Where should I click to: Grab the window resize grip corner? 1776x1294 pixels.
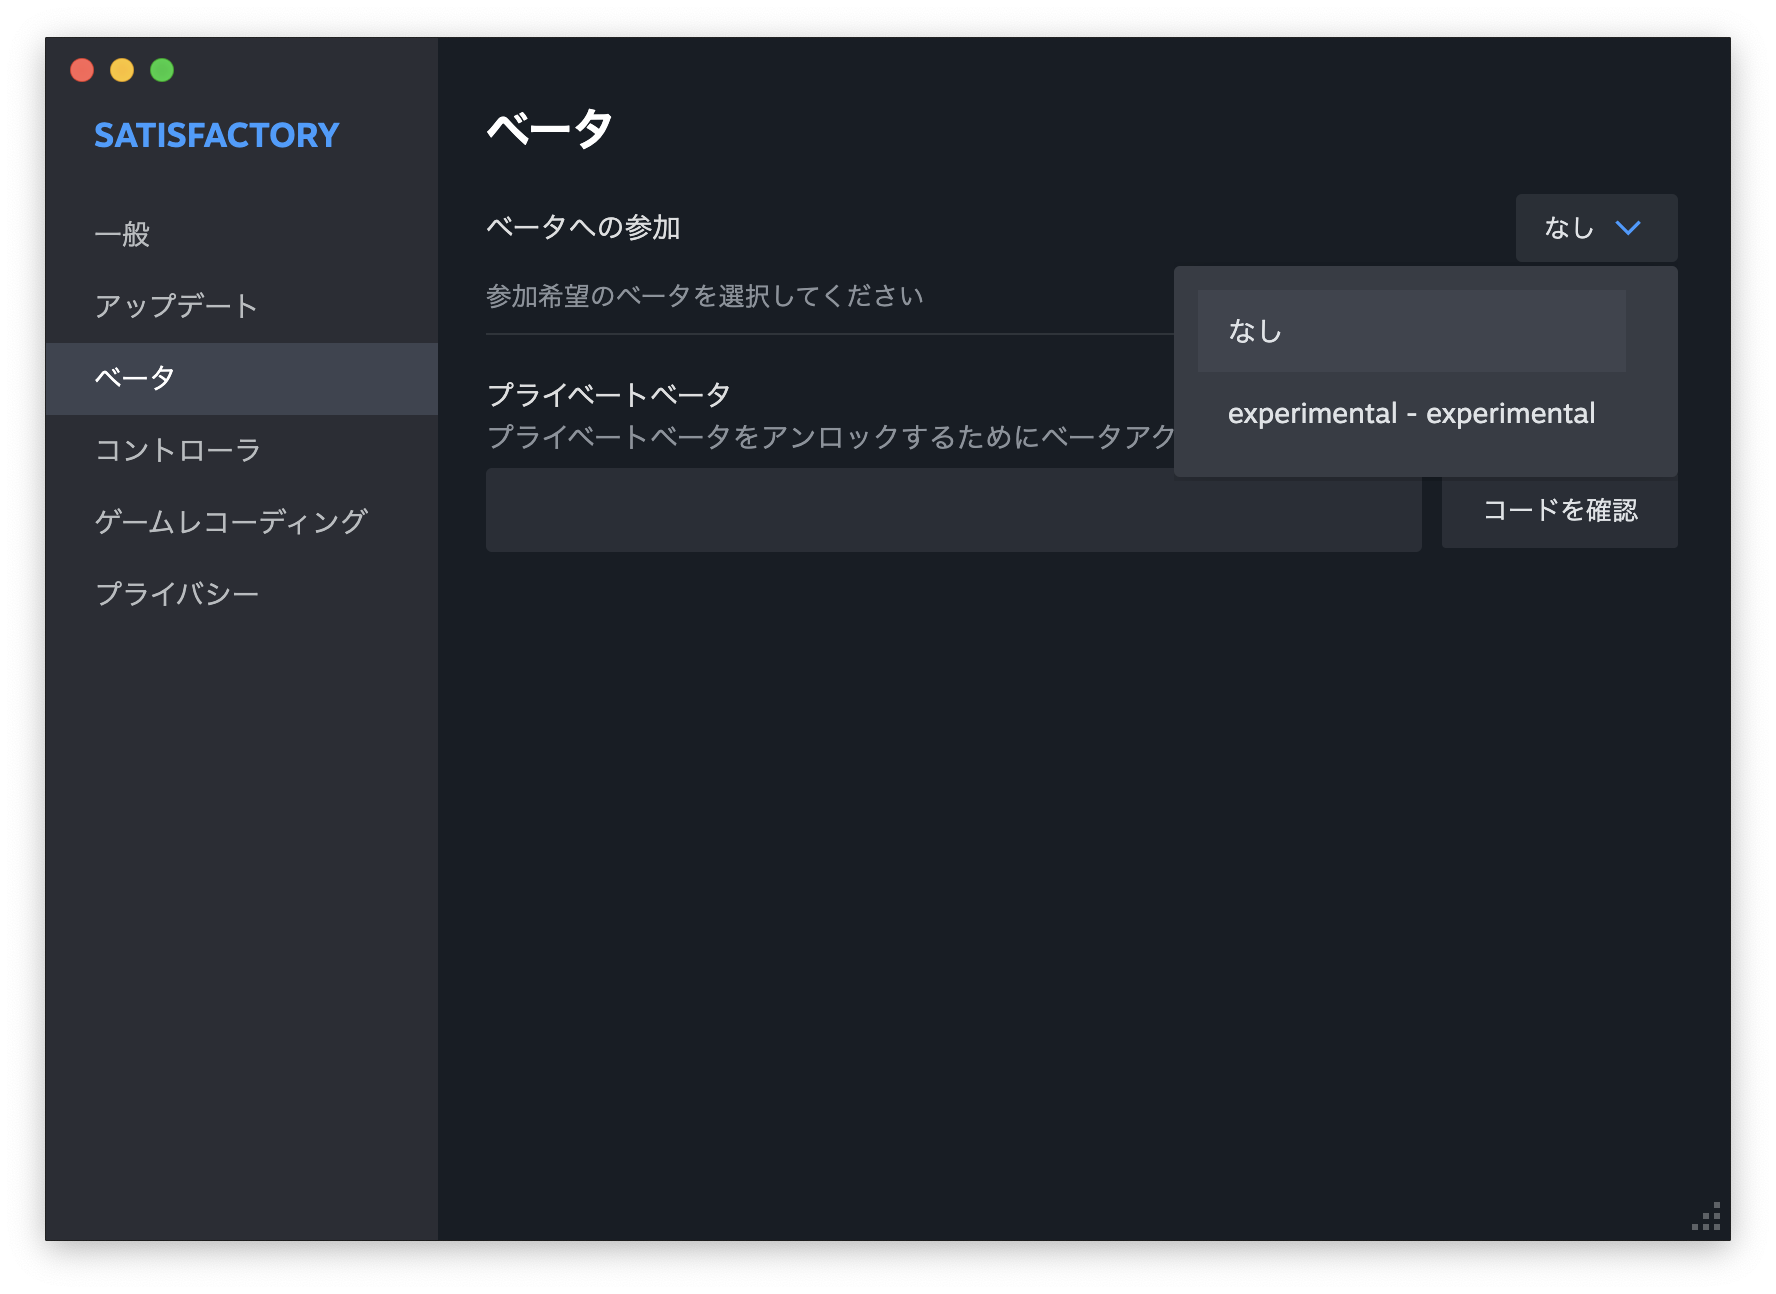(x=1707, y=1217)
